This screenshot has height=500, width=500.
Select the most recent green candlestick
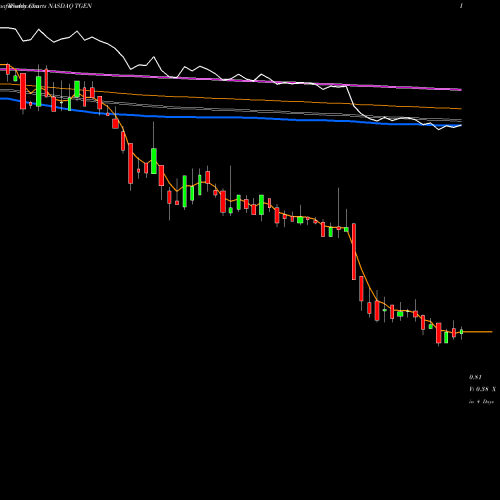462,331
